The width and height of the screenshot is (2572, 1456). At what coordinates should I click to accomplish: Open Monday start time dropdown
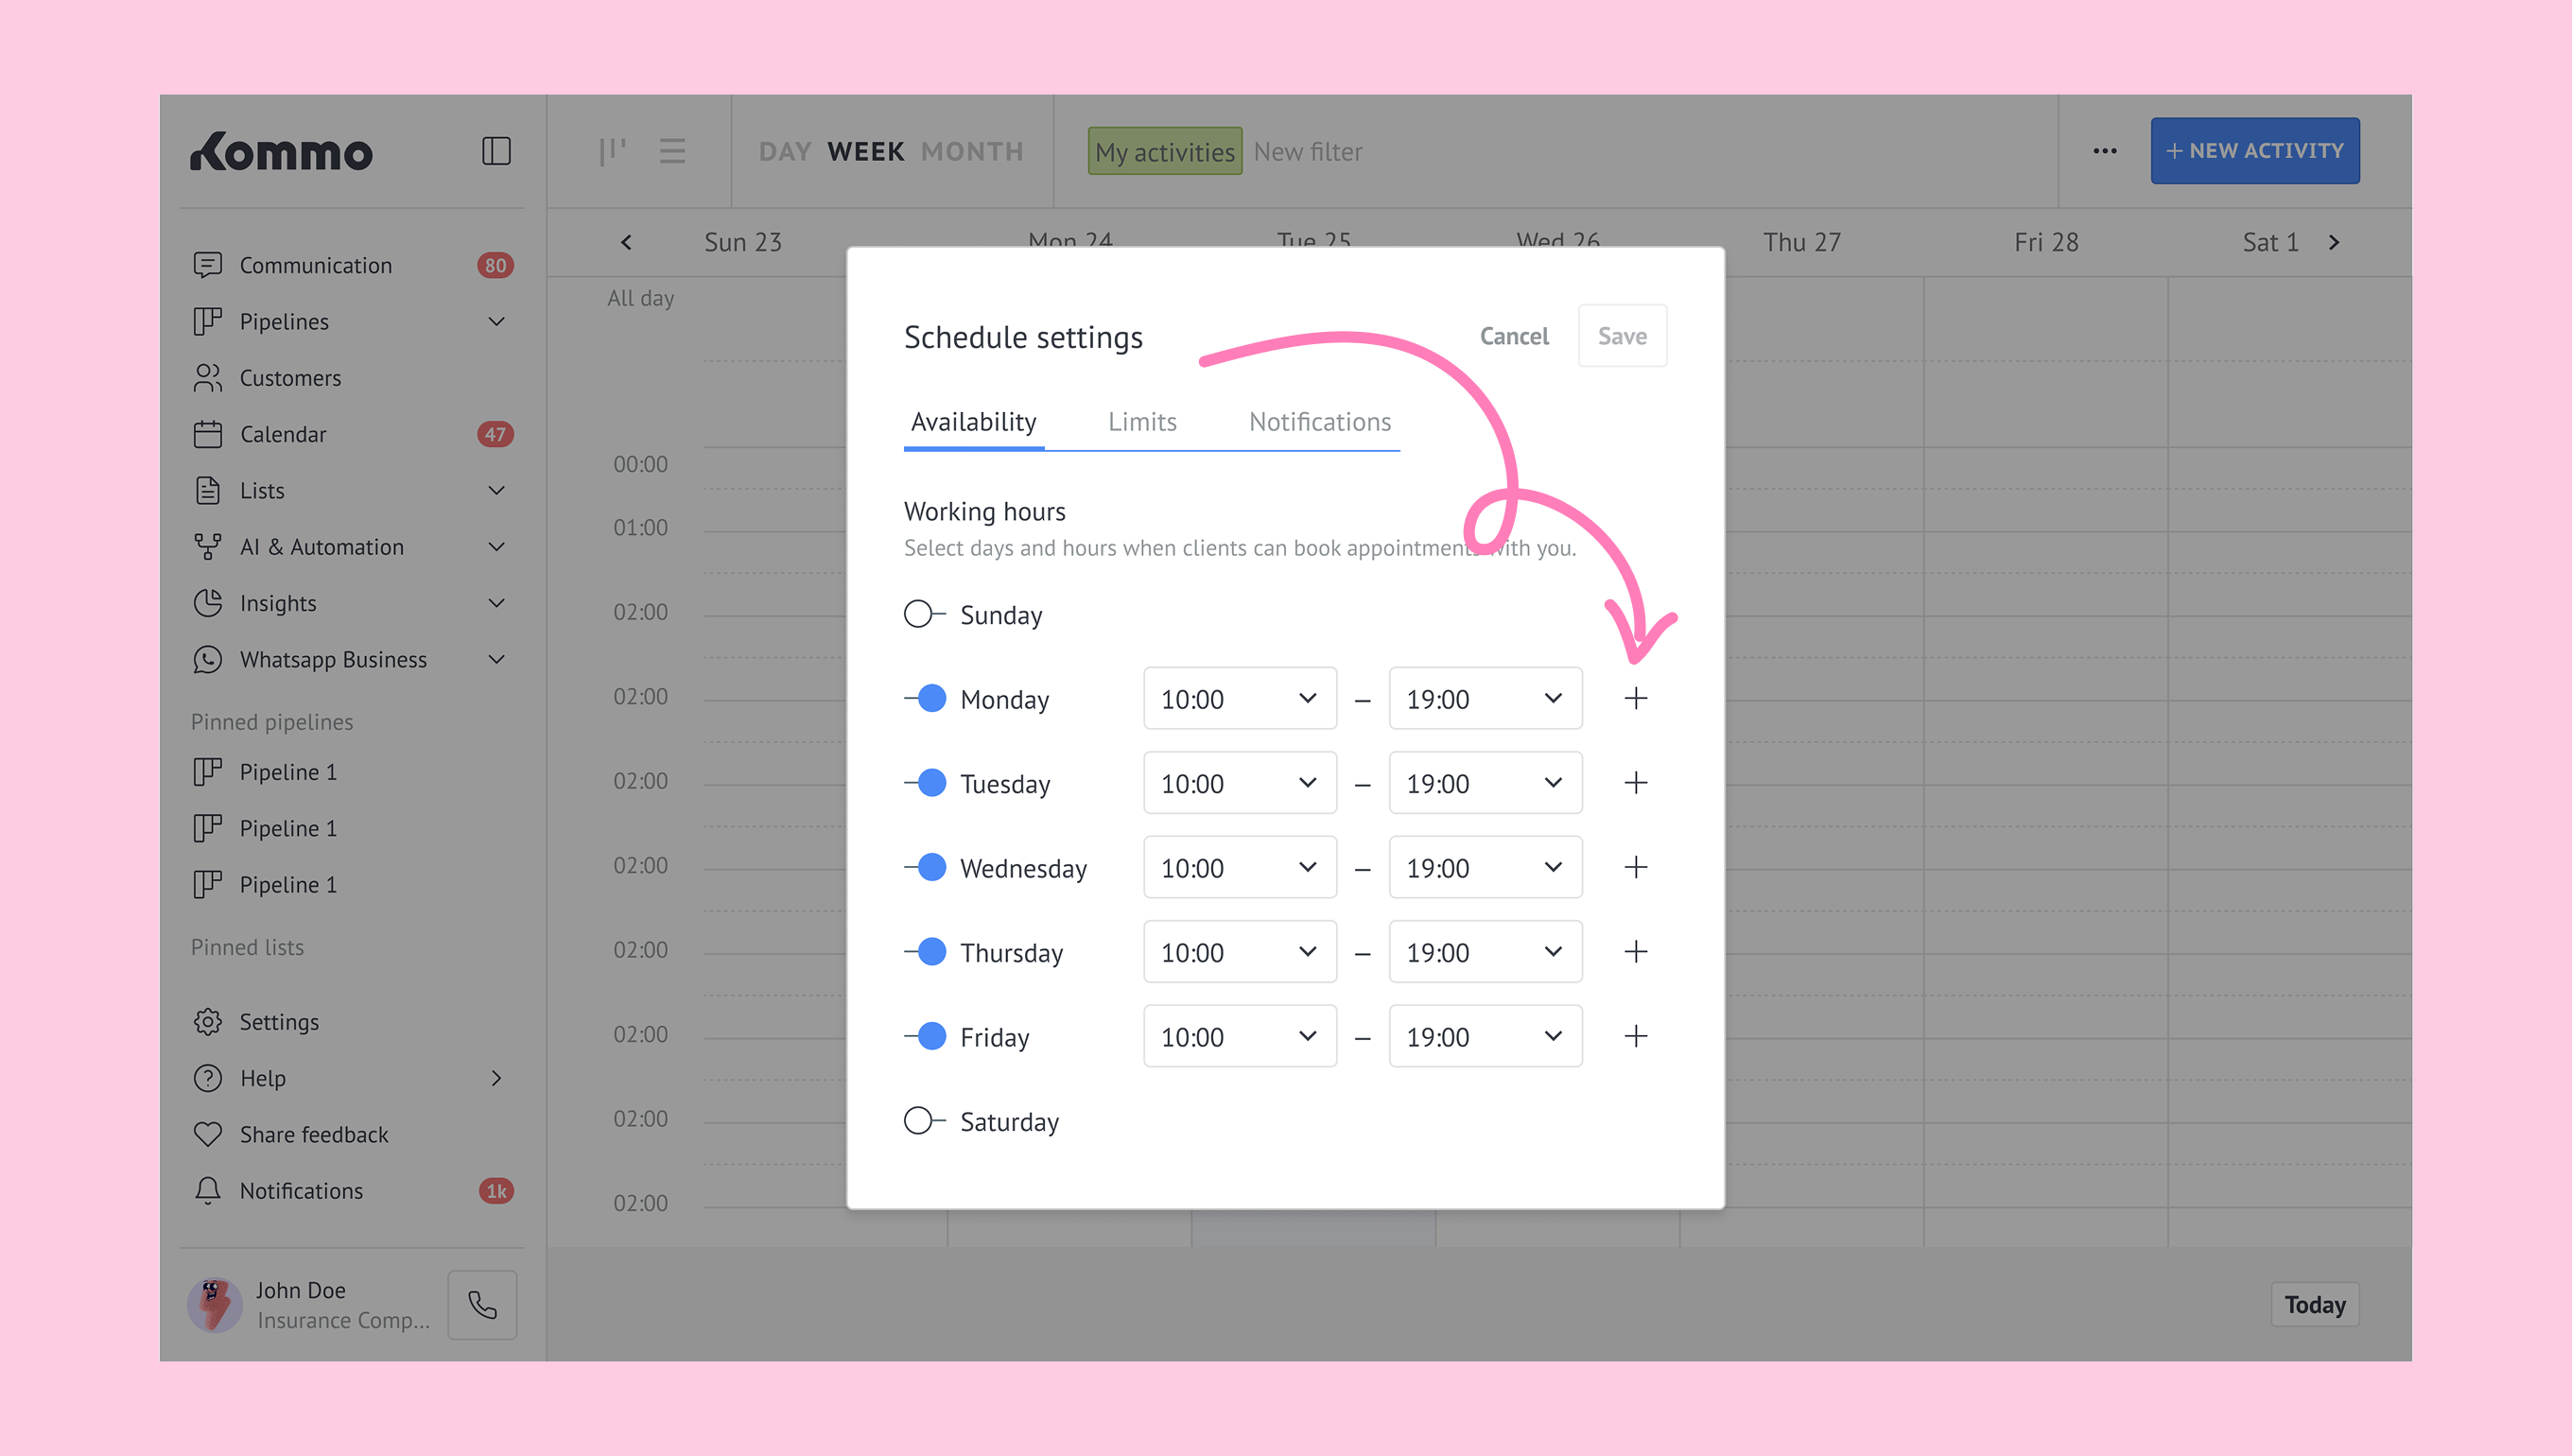tap(1239, 698)
